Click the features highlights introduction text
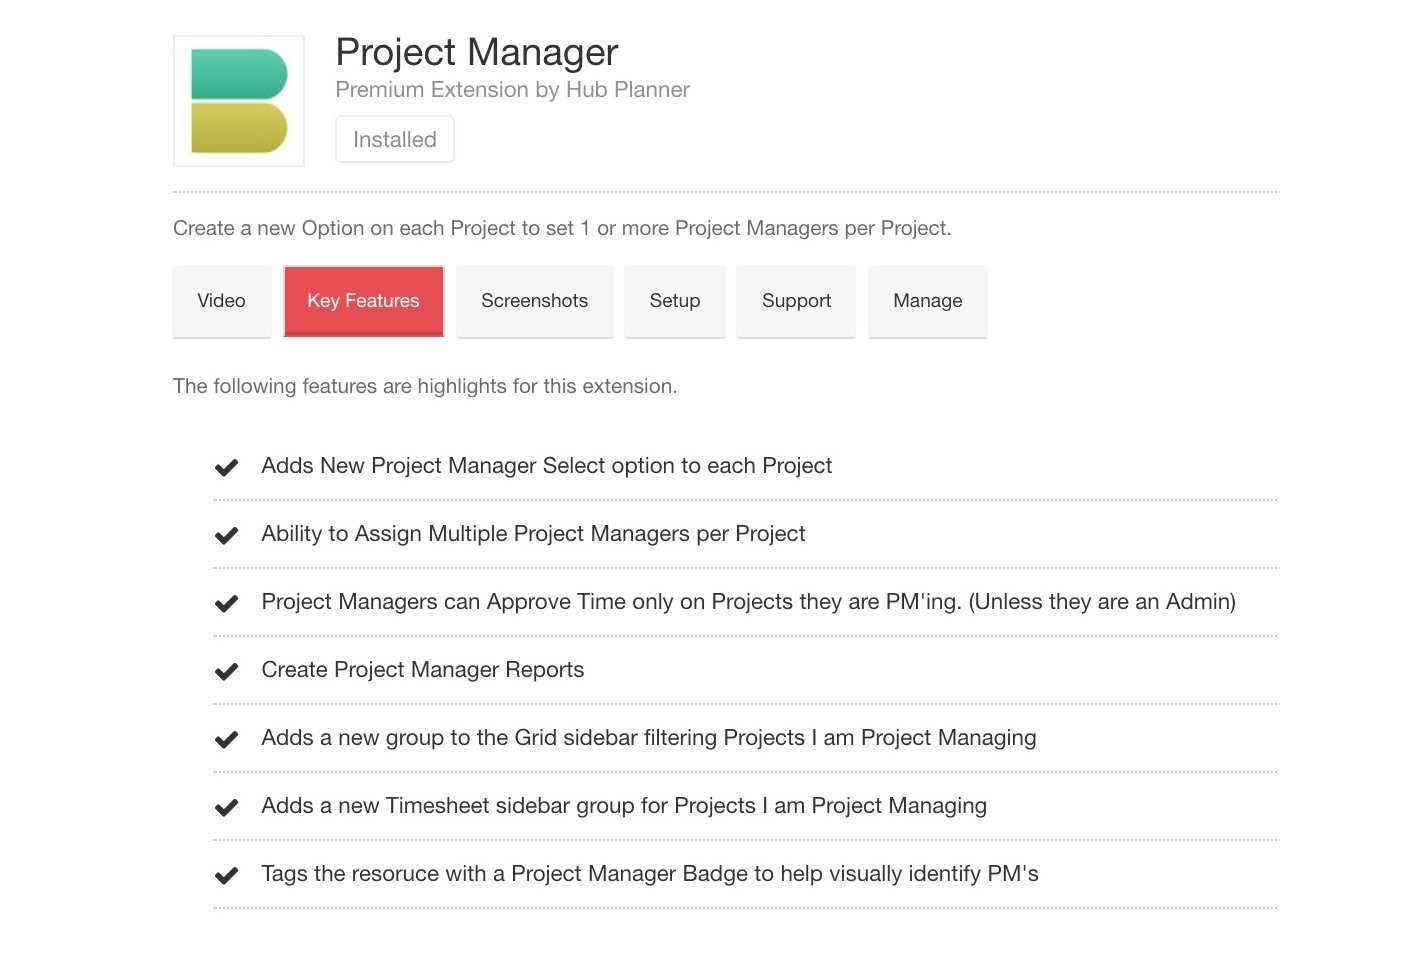Image resolution: width=1405 pixels, height=973 pixels. point(425,386)
